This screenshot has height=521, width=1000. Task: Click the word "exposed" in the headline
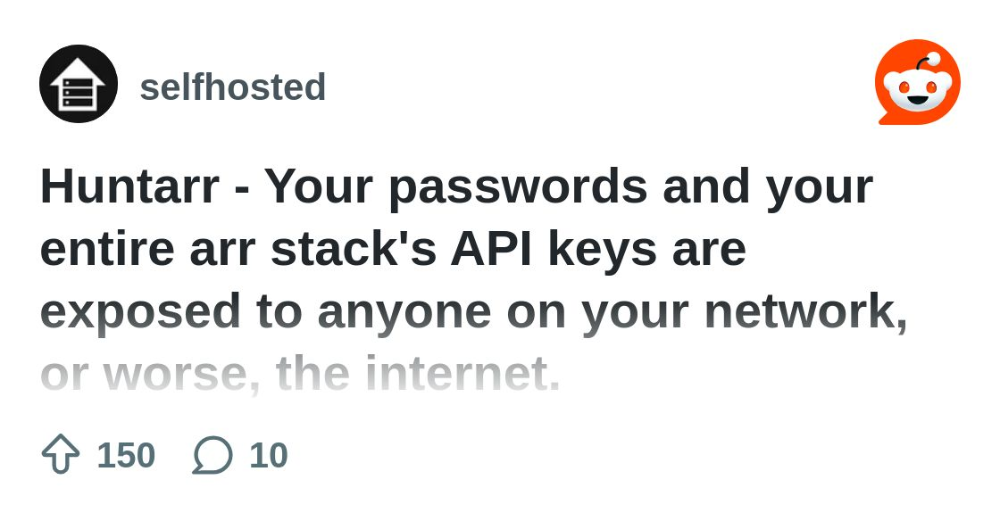click(140, 312)
